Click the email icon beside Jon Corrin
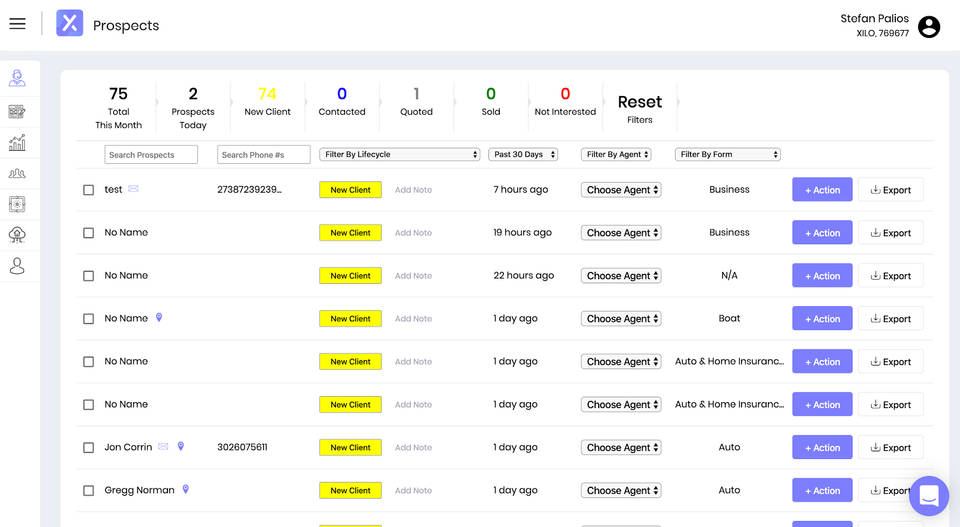 (x=163, y=446)
